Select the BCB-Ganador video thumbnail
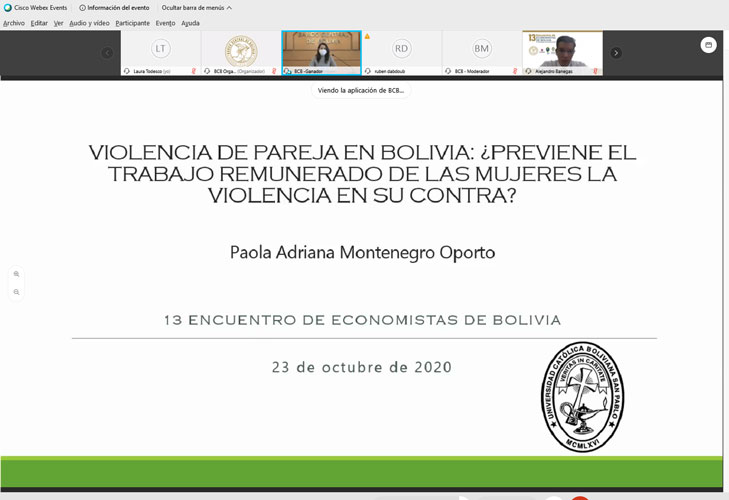Screen dimensions: 729x500 [321, 50]
